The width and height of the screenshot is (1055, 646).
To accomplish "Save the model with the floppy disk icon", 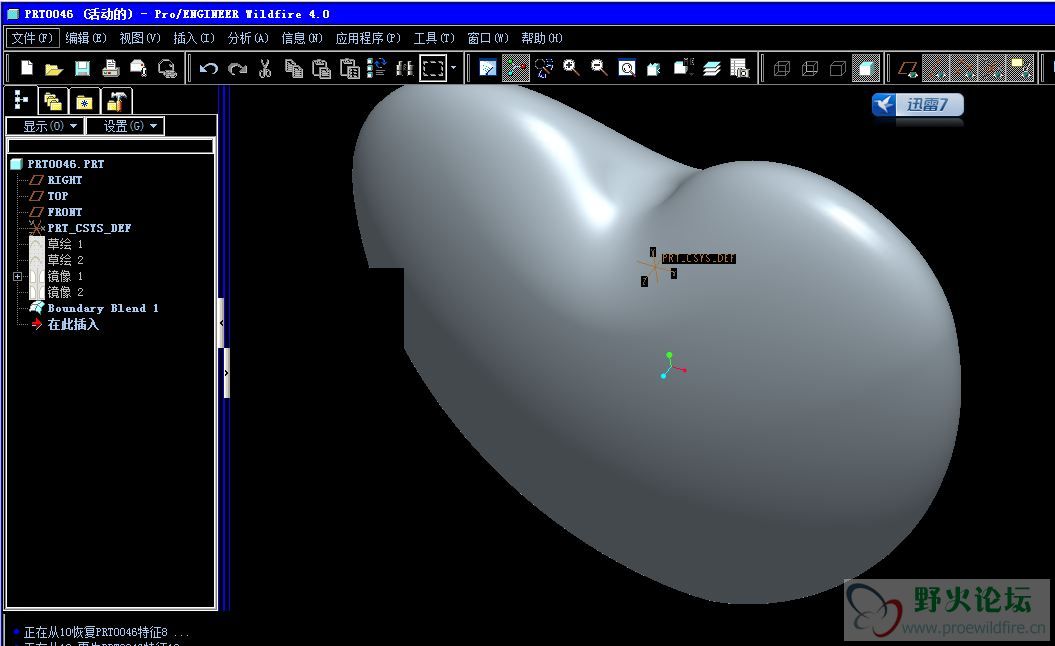I will [82, 68].
